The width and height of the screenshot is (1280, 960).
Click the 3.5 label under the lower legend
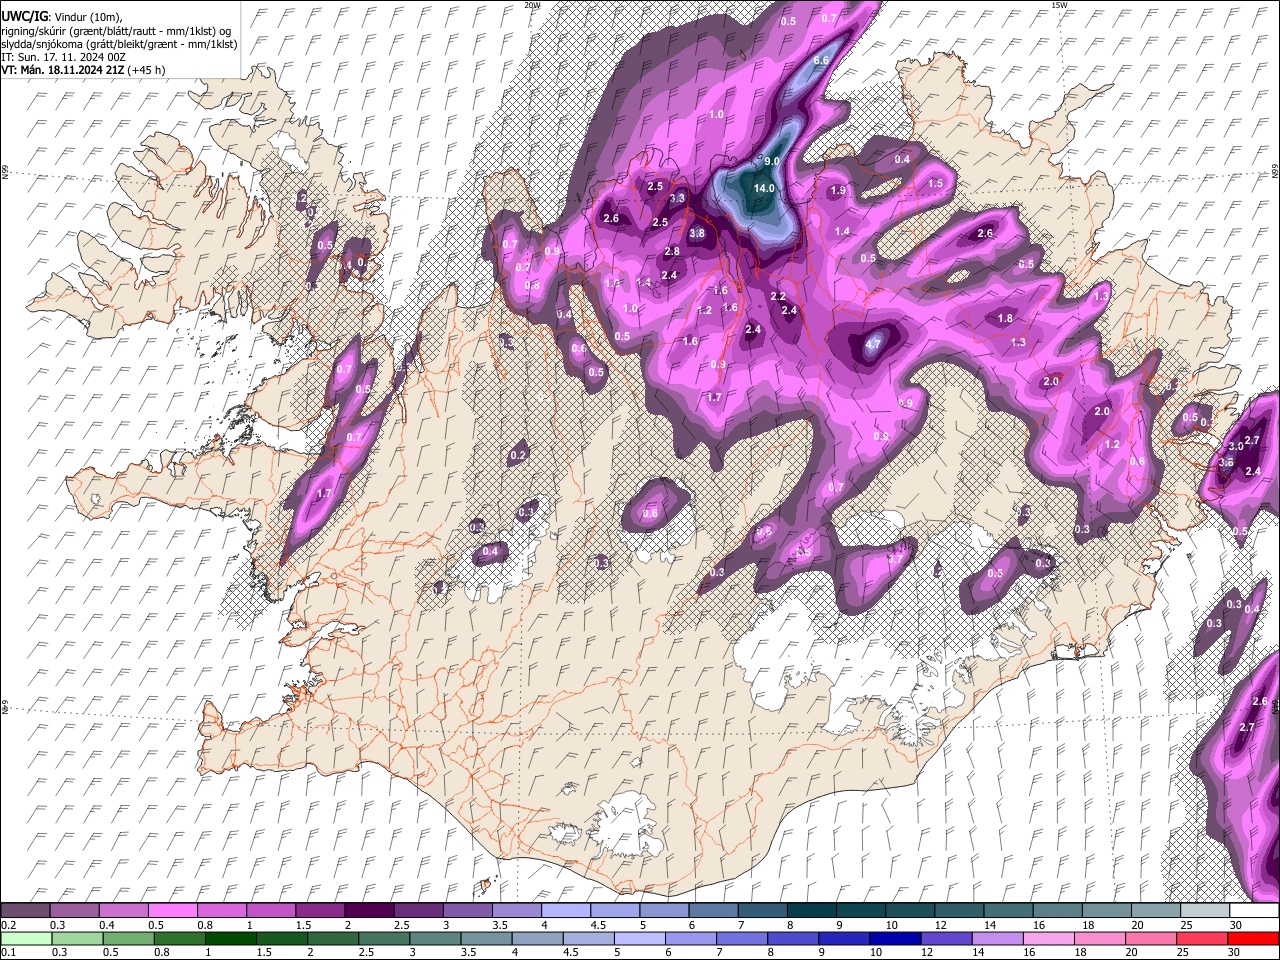coord(468,953)
